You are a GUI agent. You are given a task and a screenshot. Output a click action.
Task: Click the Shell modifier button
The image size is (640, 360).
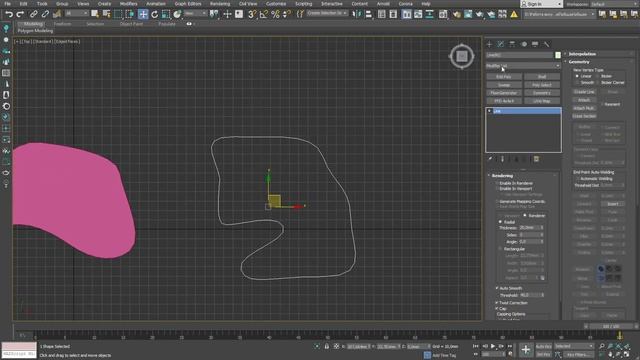(x=542, y=77)
